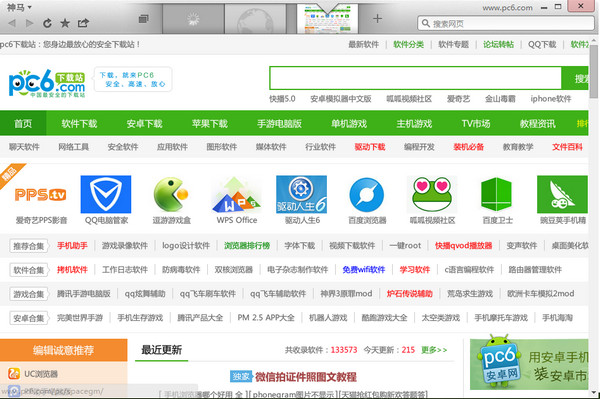Select the 软件合集 label button
The image size is (600, 399).
click(29, 270)
